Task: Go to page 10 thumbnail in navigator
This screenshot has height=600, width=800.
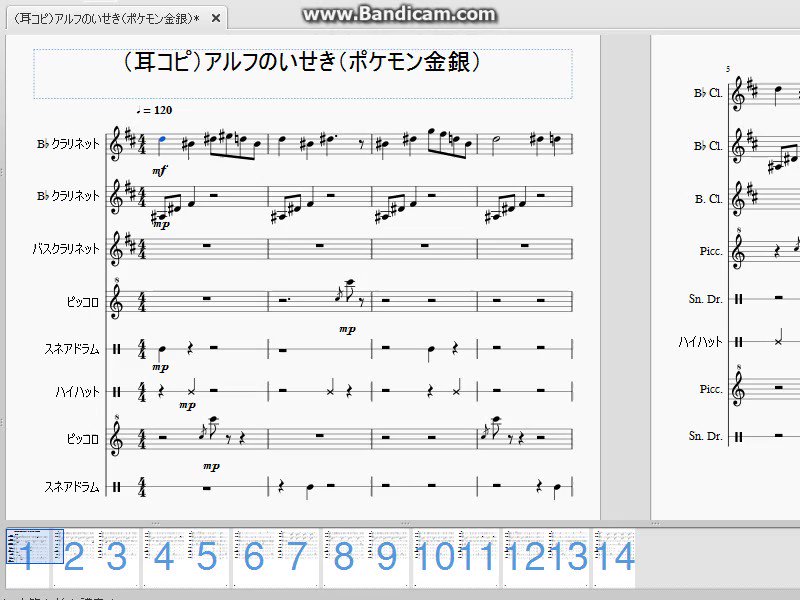Action: click(434, 558)
